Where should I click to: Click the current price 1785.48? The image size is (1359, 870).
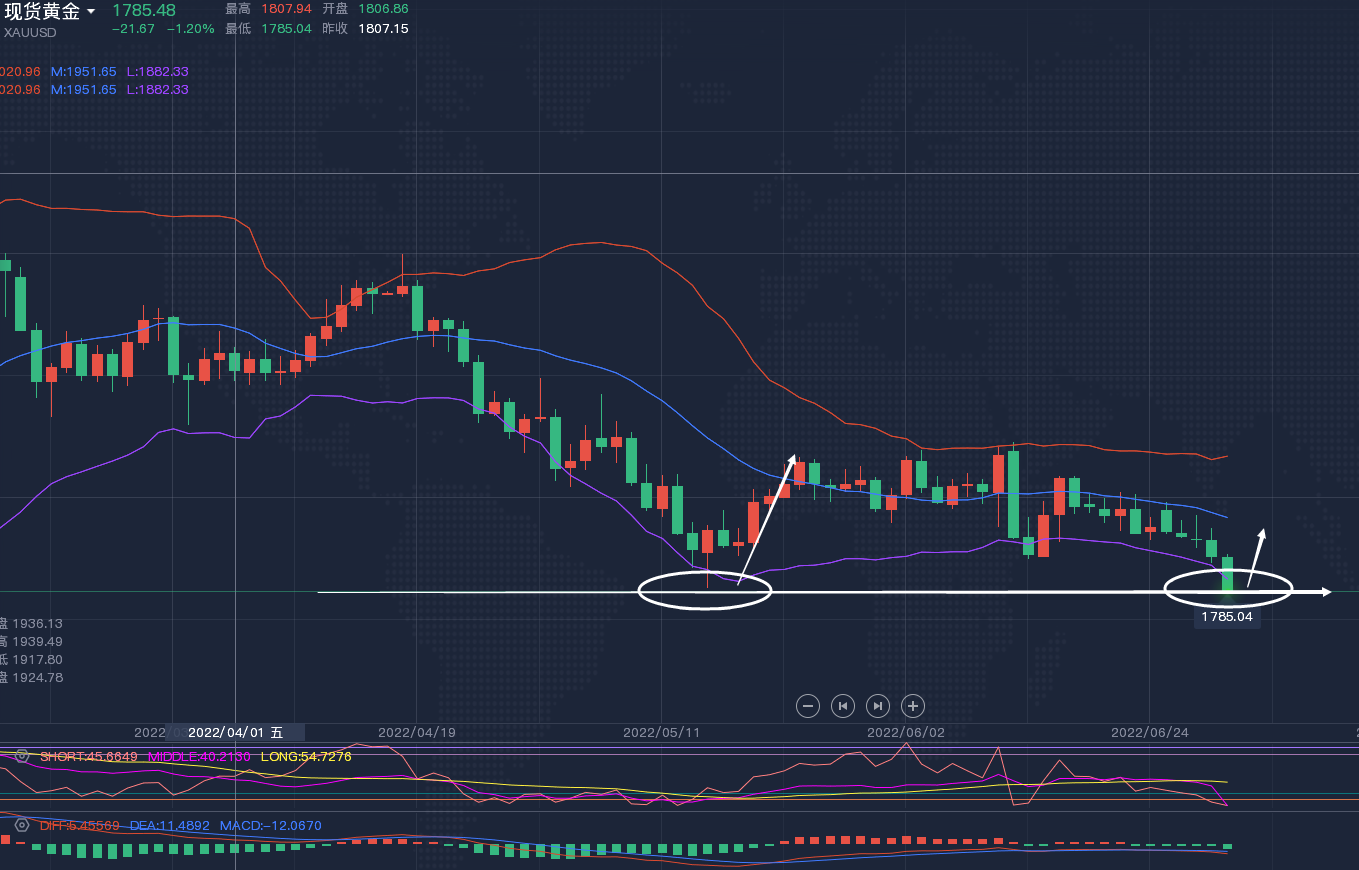pyautogui.click(x=143, y=10)
